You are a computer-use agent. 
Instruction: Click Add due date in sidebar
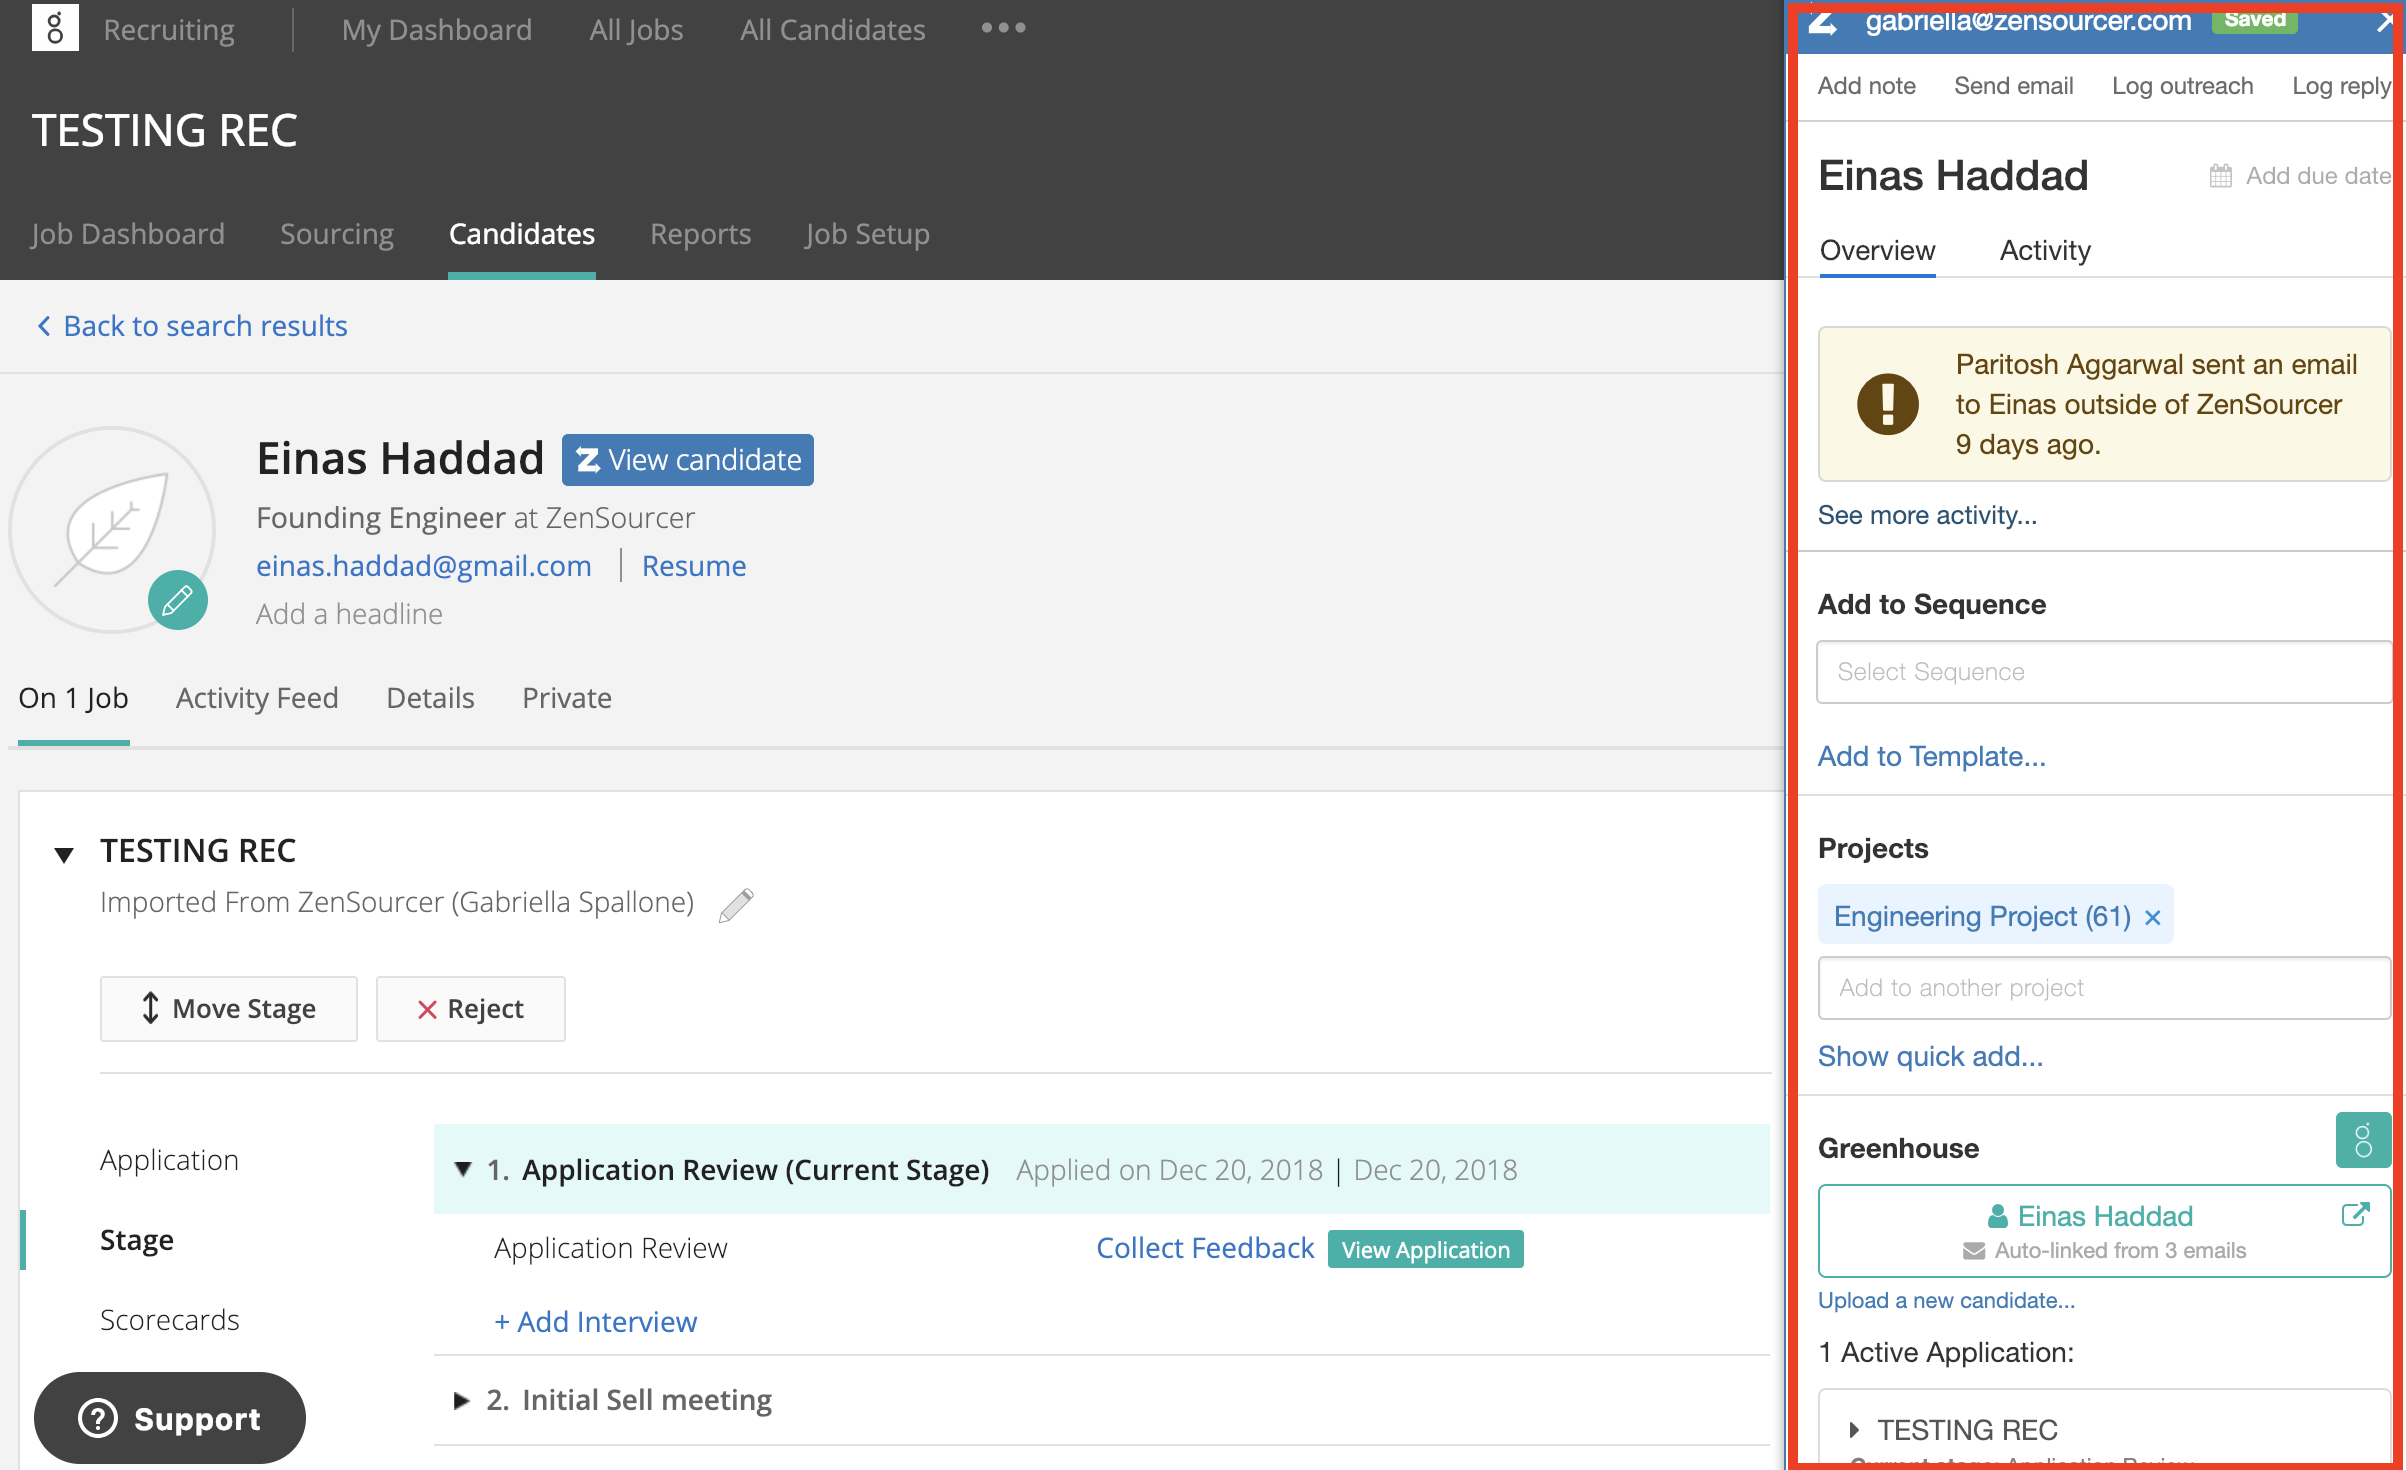point(2318,176)
